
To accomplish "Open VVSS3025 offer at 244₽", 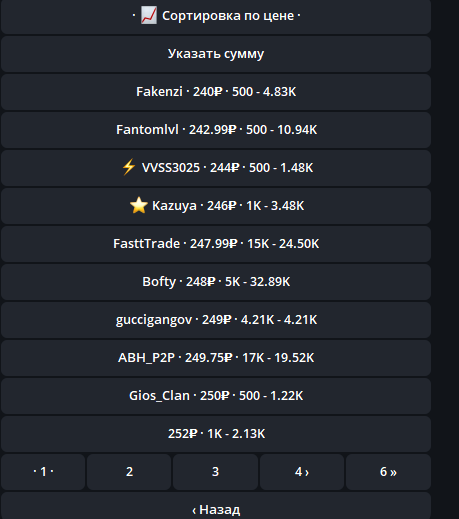I will pyautogui.click(x=216, y=168).
